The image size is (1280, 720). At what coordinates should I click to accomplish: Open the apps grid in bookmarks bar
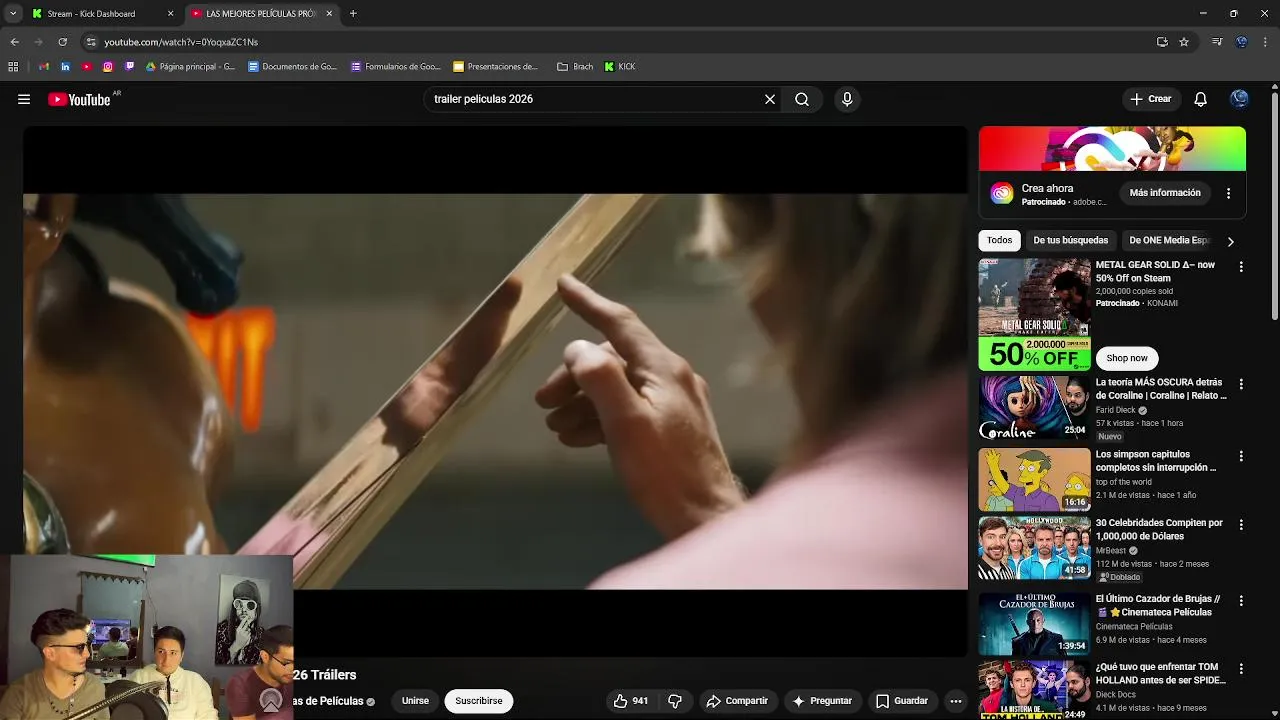(x=13, y=67)
